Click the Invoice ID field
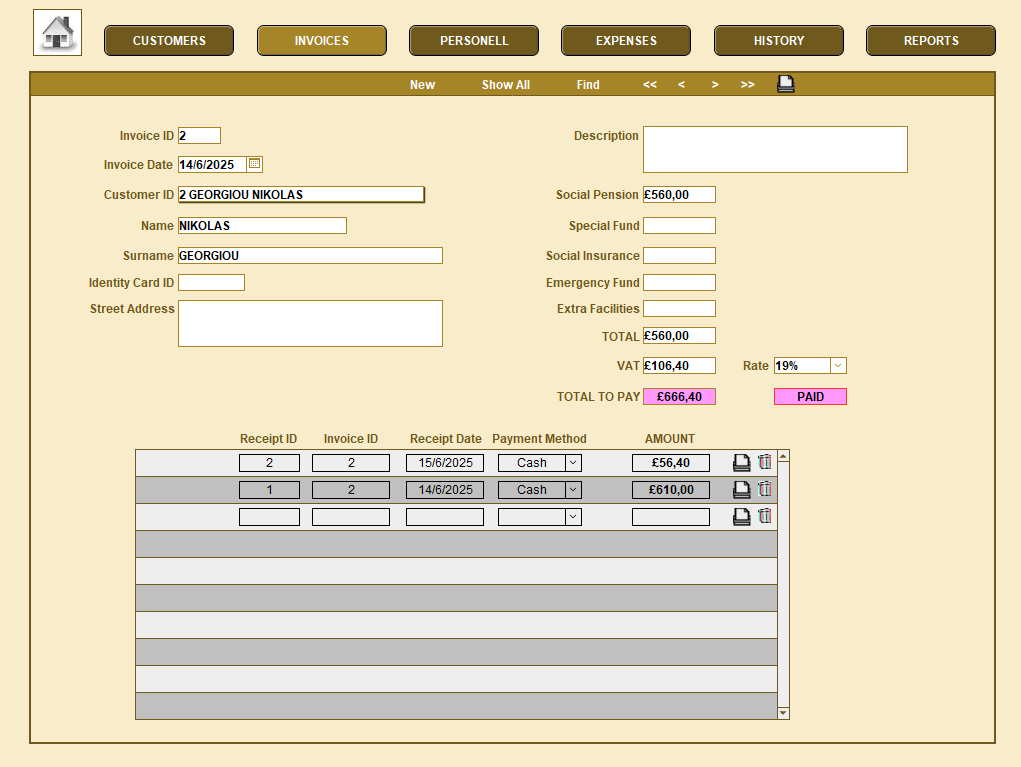1021x767 pixels. pos(199,135)
